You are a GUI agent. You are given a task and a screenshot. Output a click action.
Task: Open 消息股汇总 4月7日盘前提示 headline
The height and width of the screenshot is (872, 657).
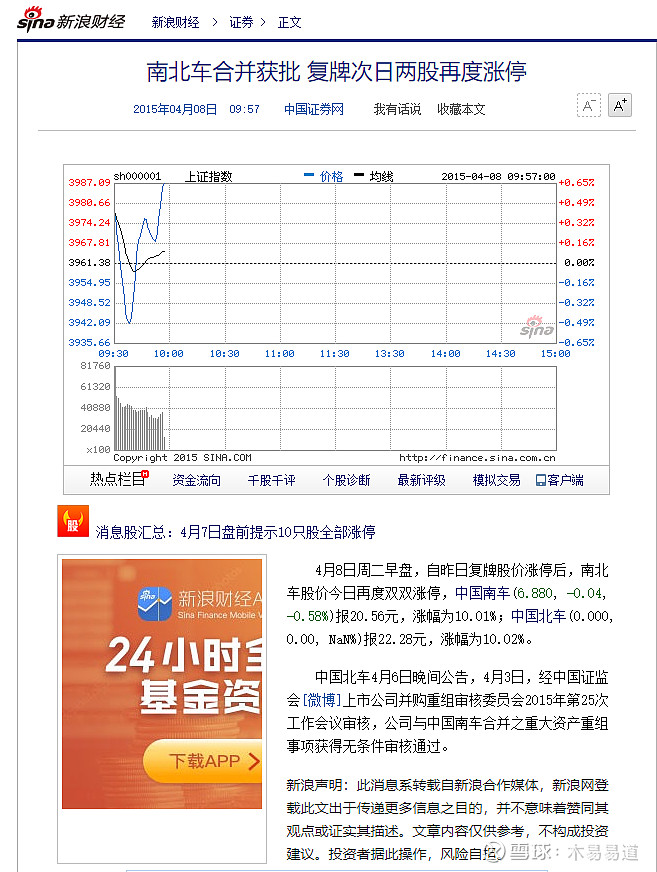click(235, 532)
